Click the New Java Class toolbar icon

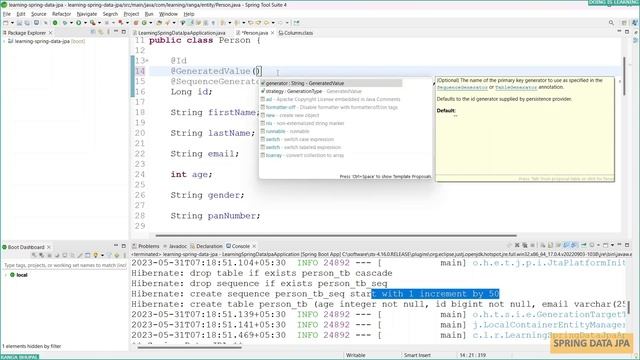[x=144, y=23]
